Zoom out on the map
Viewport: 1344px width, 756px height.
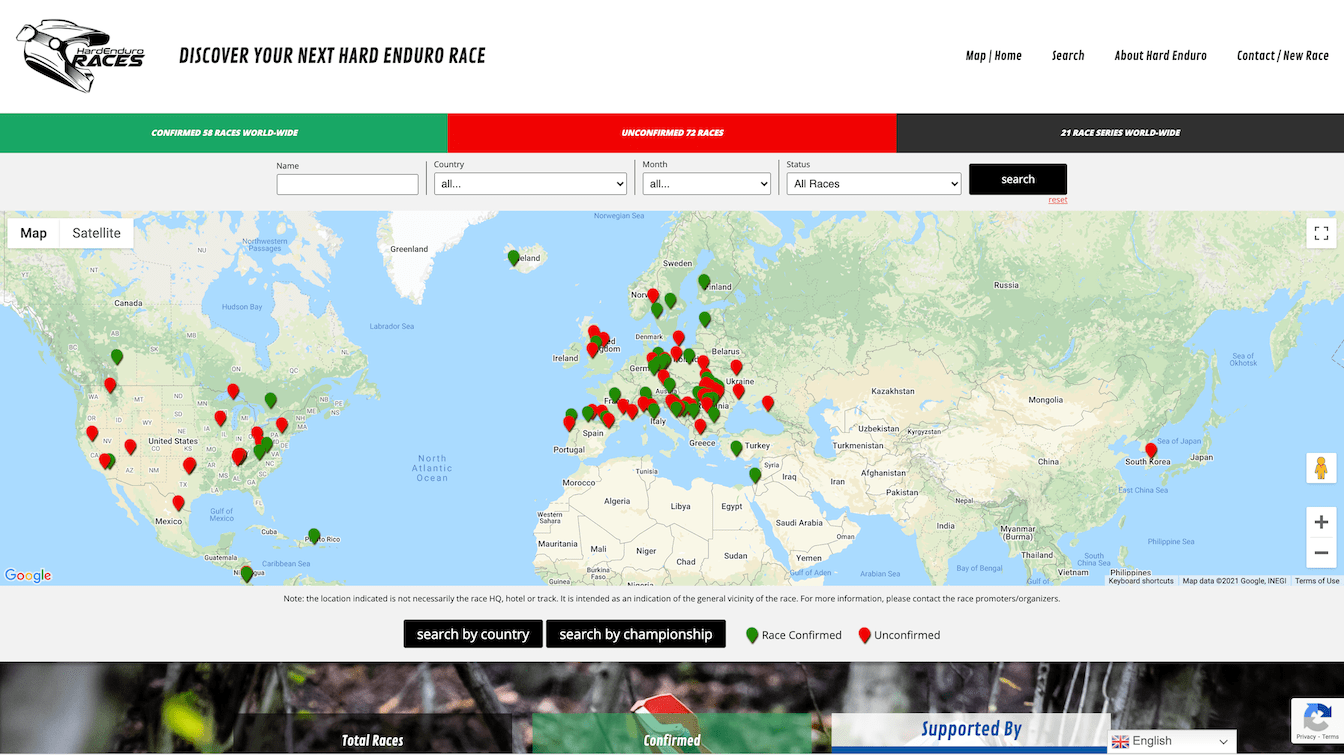1321,552
